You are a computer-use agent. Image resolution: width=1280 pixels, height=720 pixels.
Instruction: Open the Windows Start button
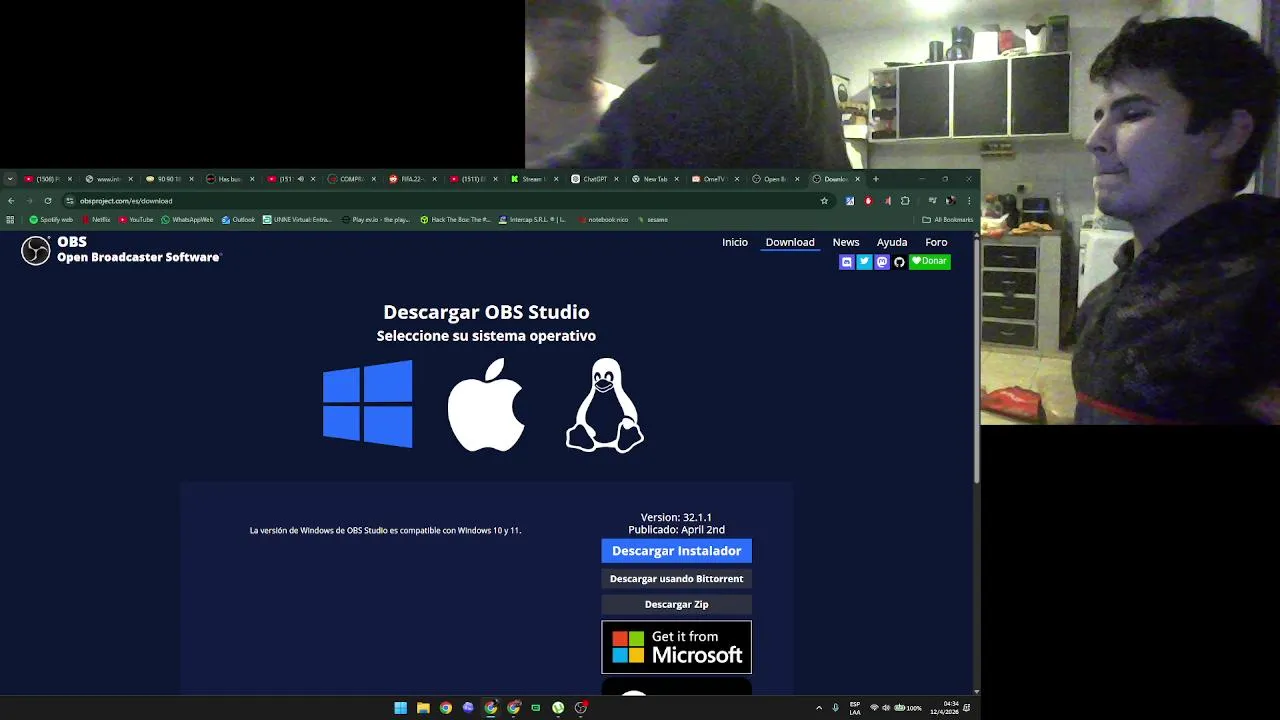(400, 708)
